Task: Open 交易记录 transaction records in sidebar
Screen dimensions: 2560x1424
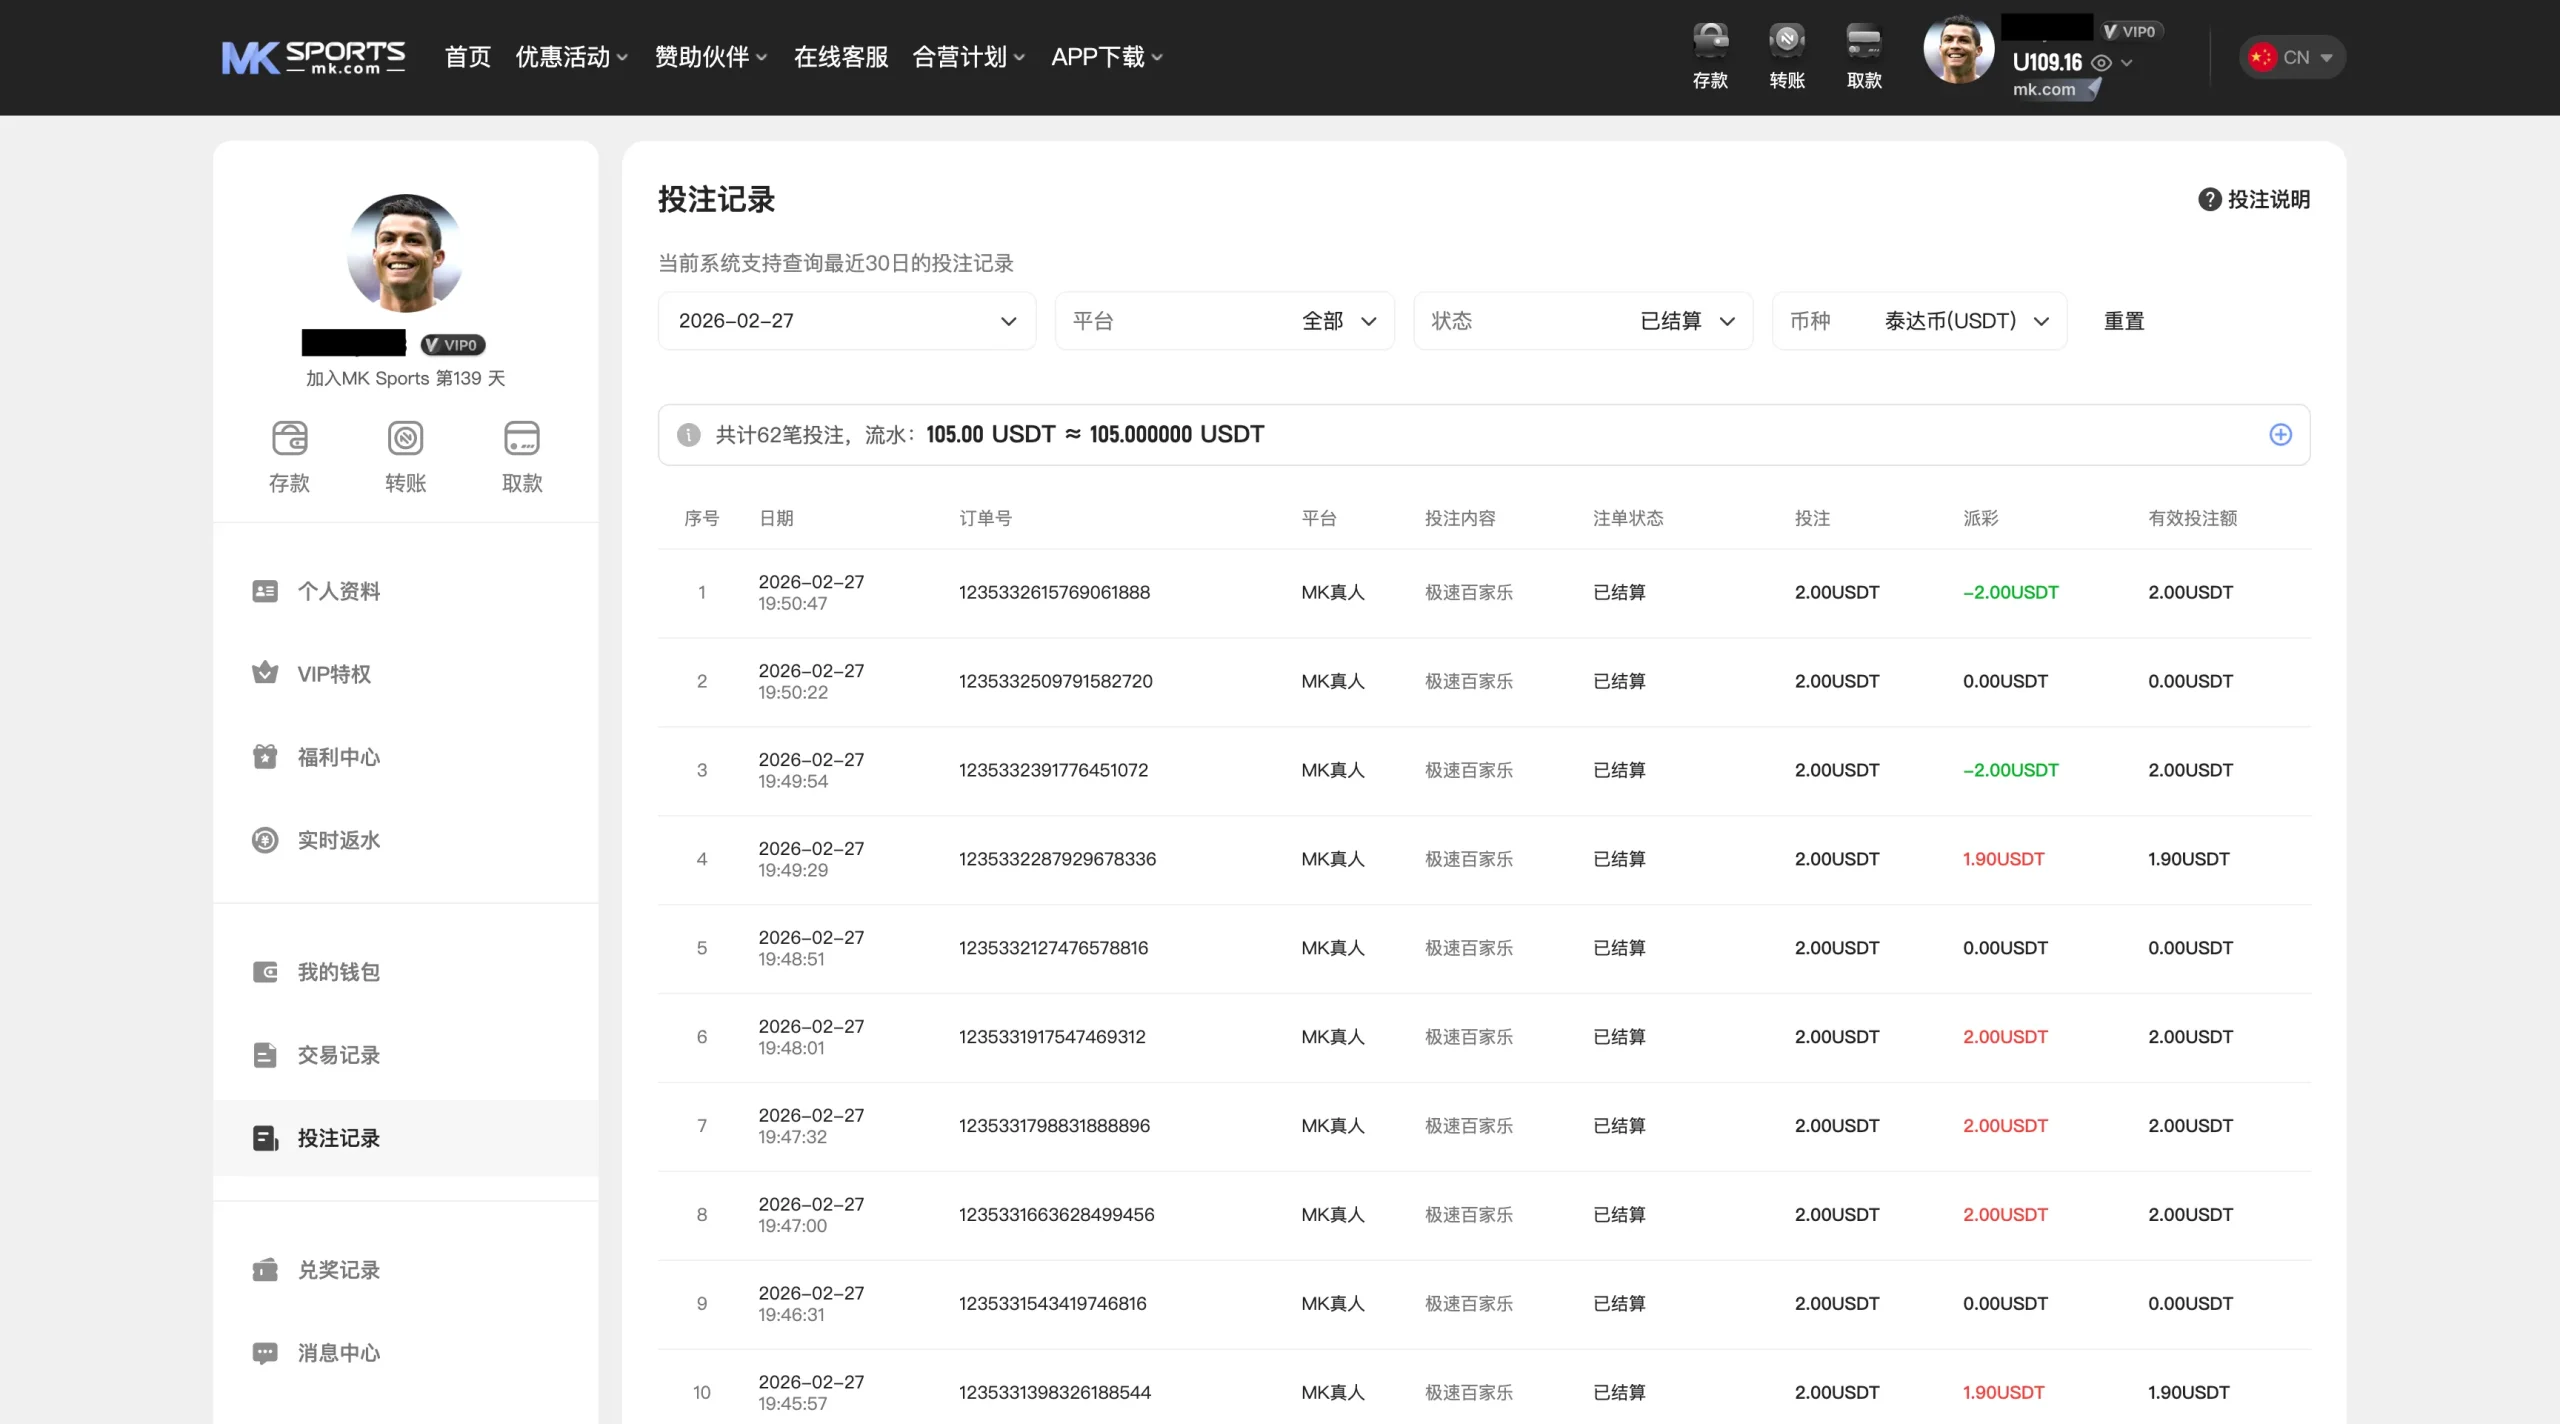Action: pyautogui.click(x=338, y=1055)
